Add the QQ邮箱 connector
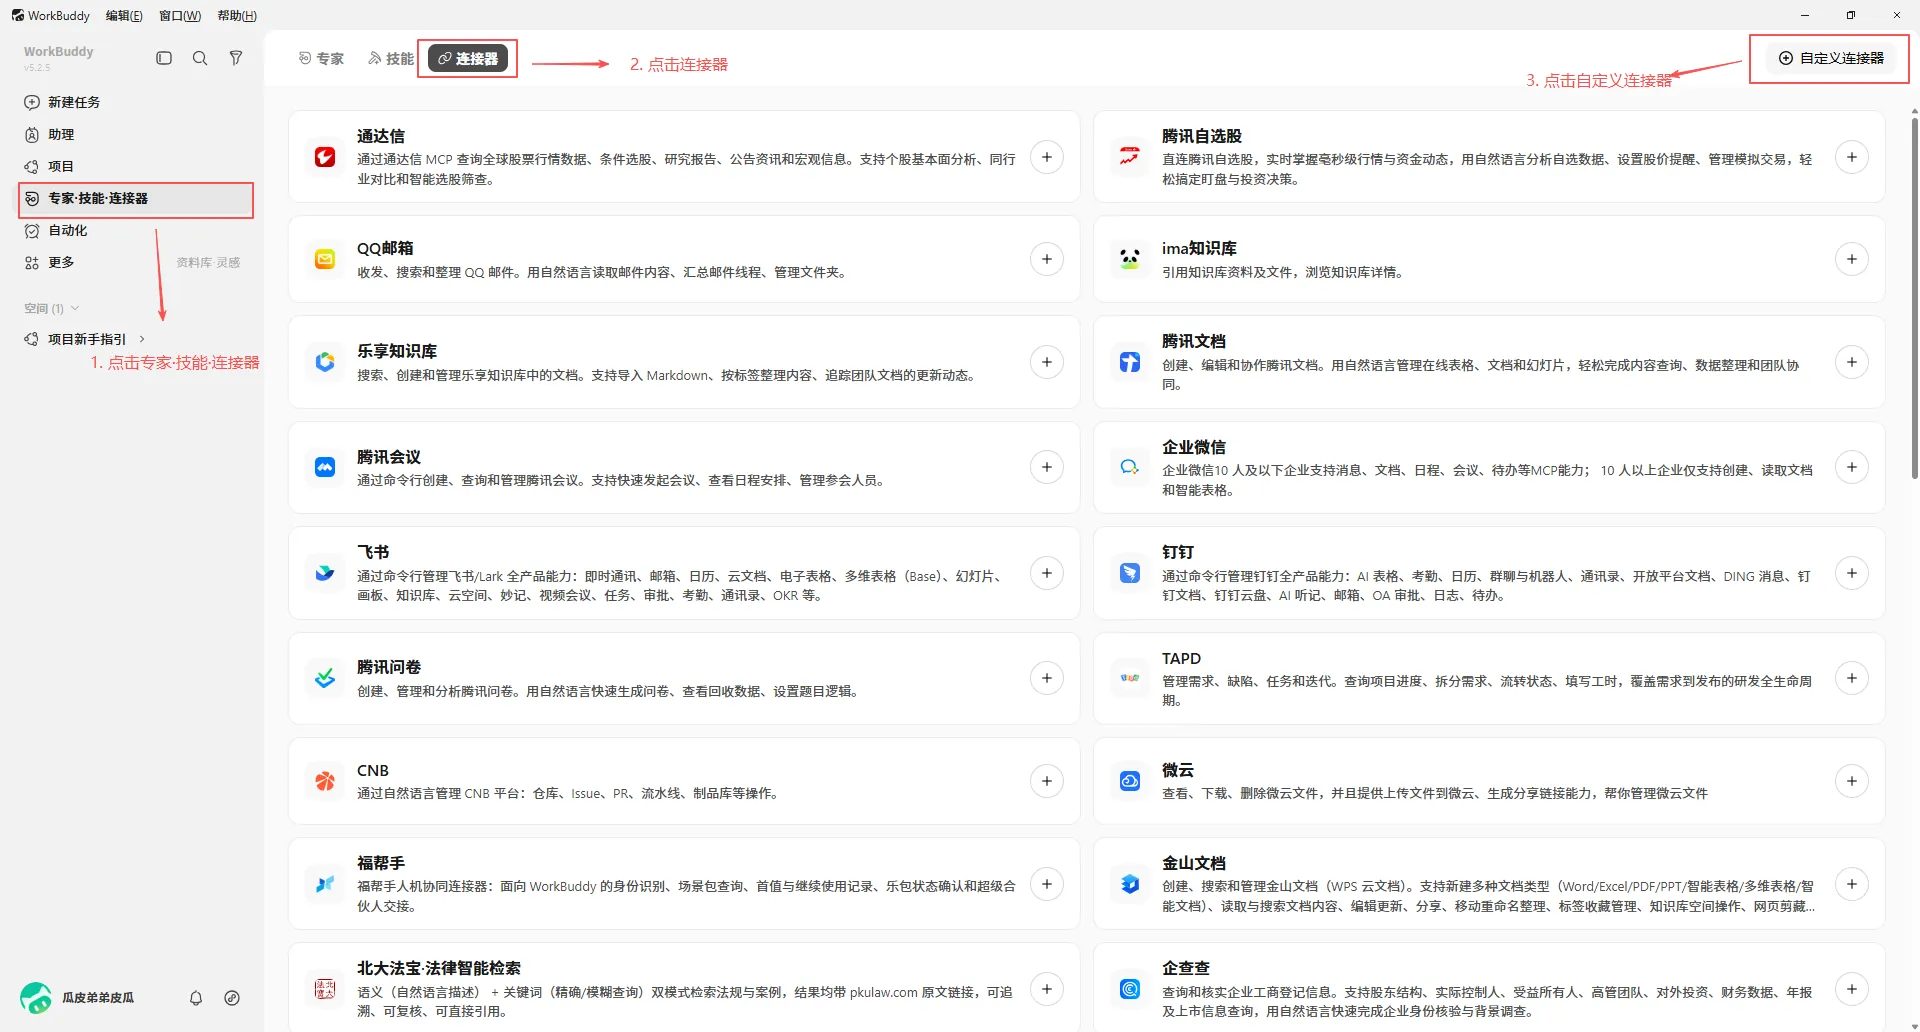This screenshot has height=1032, width=1920. click(1047, 259)
